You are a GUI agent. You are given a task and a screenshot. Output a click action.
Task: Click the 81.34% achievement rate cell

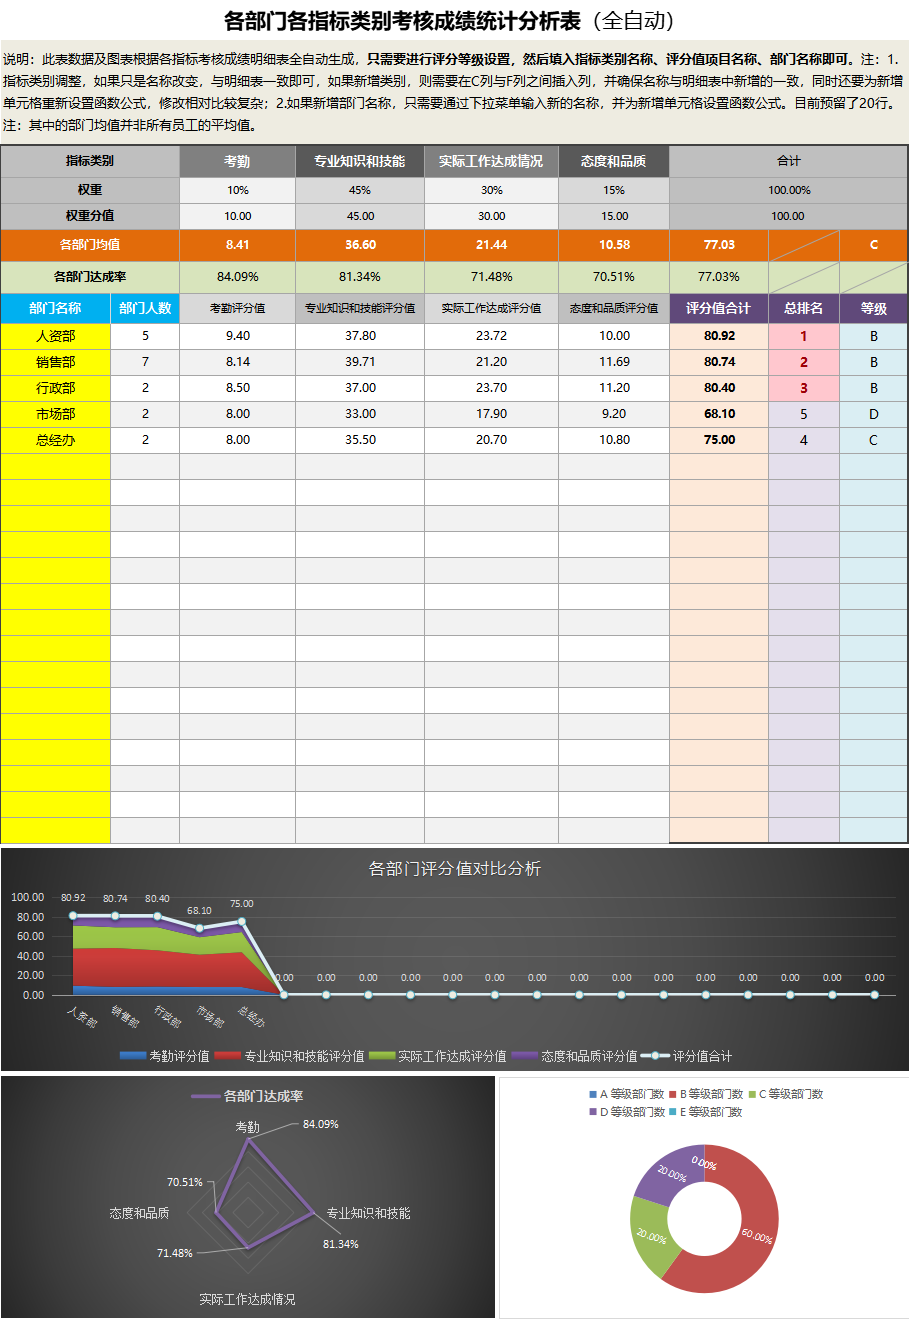(x=360, y=277)
